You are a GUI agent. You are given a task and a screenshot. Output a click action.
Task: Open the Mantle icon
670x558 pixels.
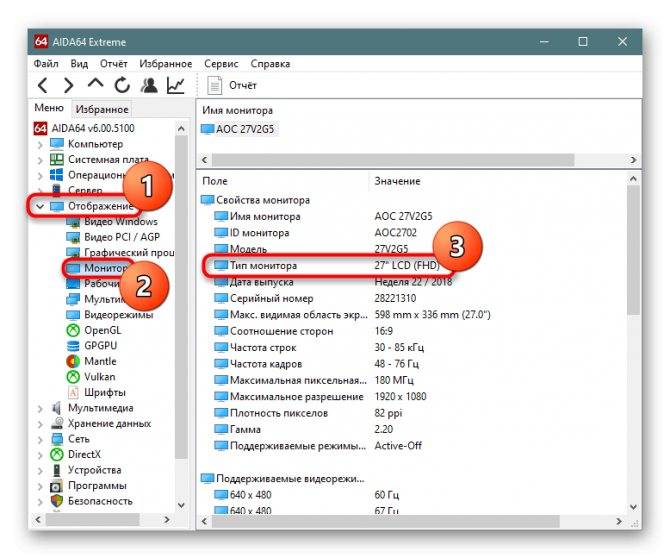pos(73,361)
